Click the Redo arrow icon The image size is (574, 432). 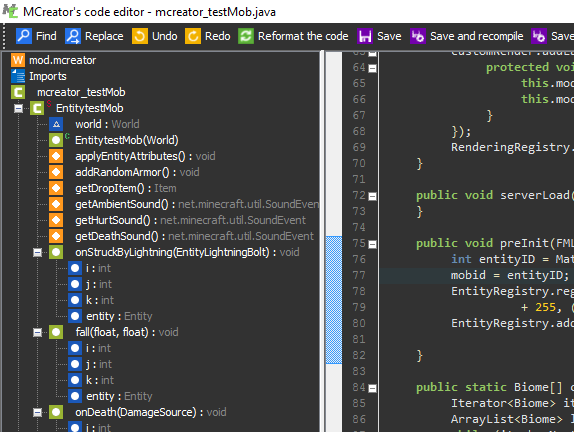pyautogui.click(x=193, y=36)
